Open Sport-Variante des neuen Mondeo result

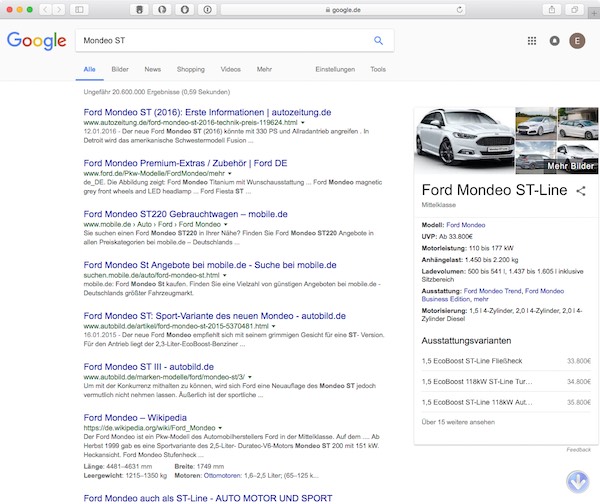(215, 316)
